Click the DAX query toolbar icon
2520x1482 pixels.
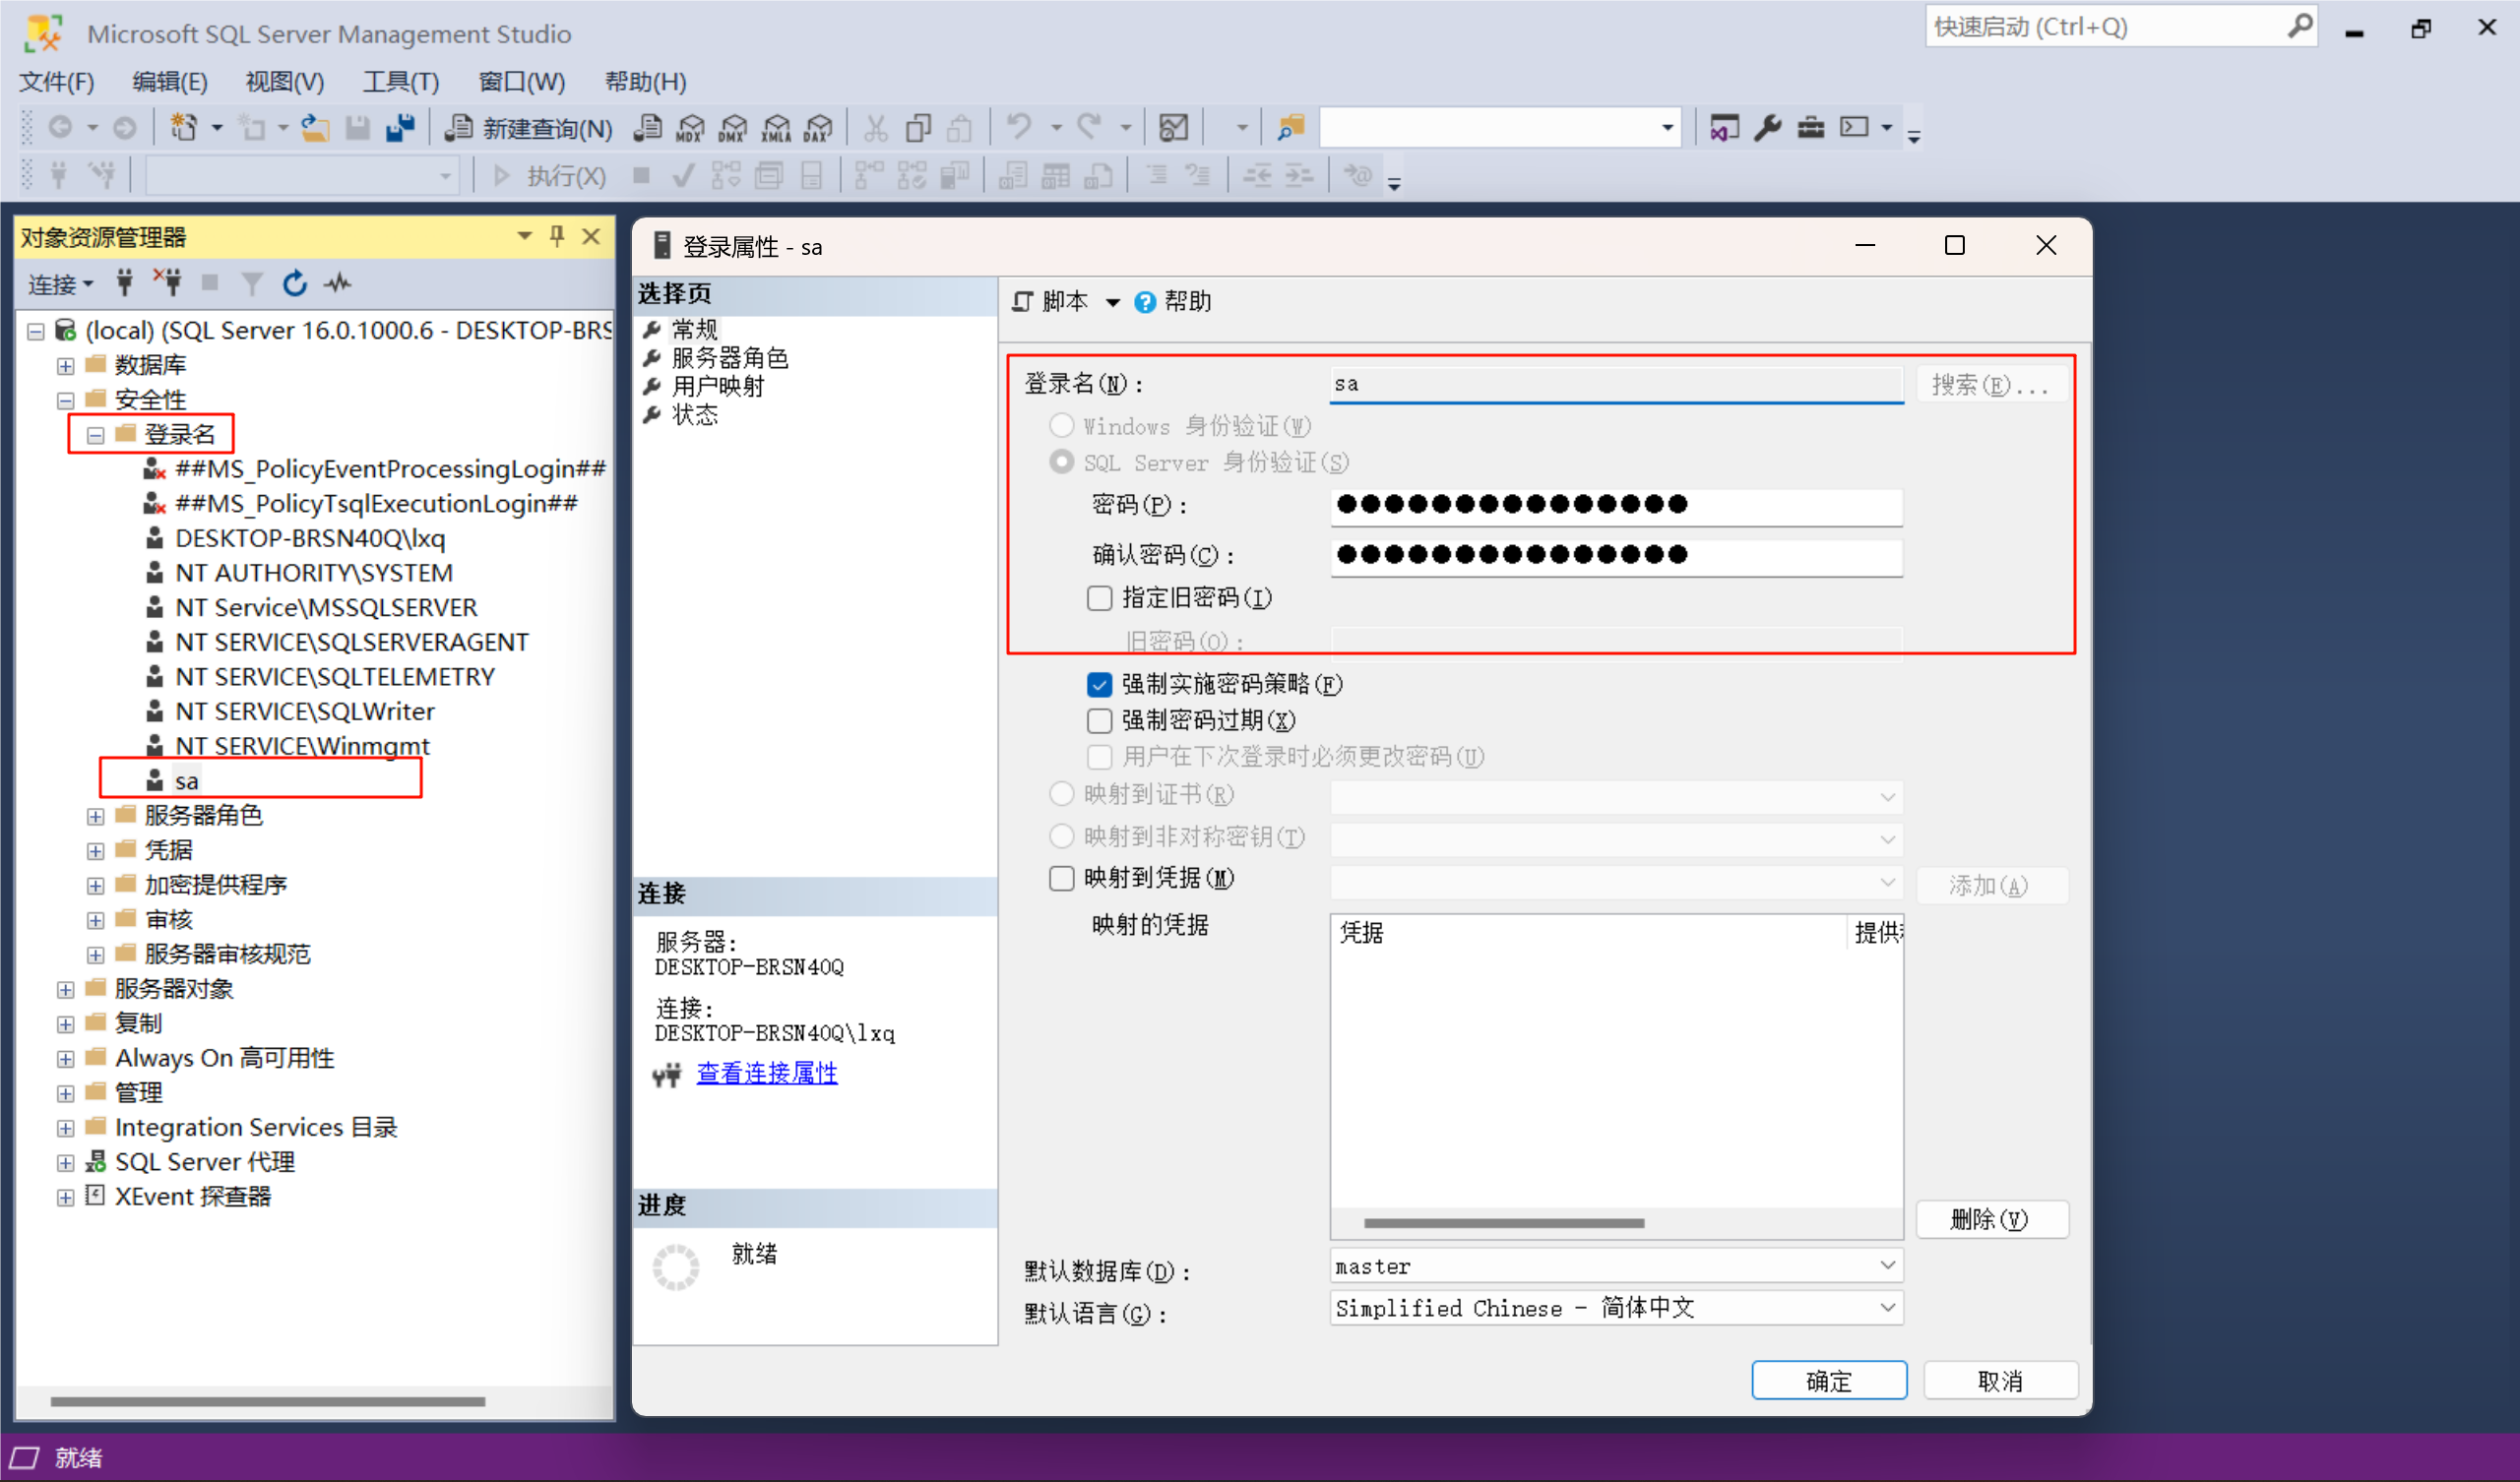coord(818,128)
